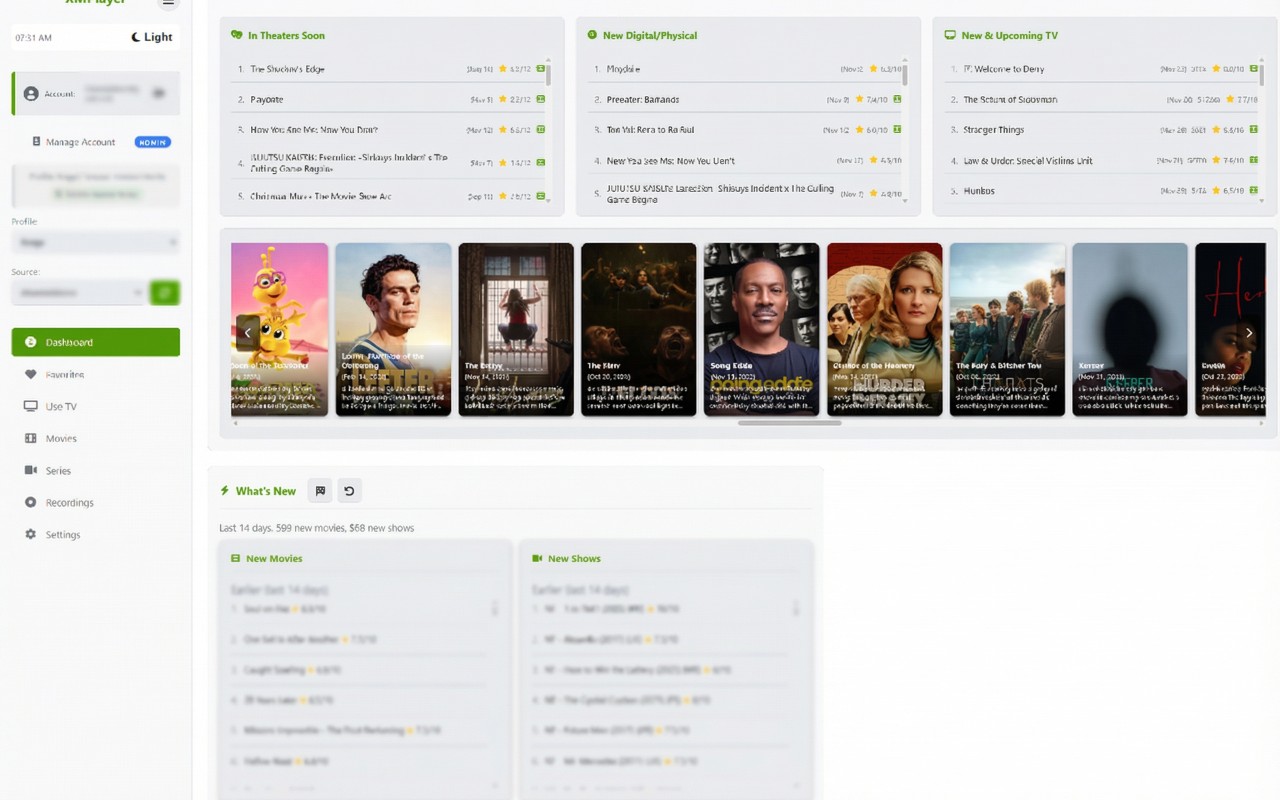Click green icon on fifth New & Upcoming TV row

click(1254, 190)
